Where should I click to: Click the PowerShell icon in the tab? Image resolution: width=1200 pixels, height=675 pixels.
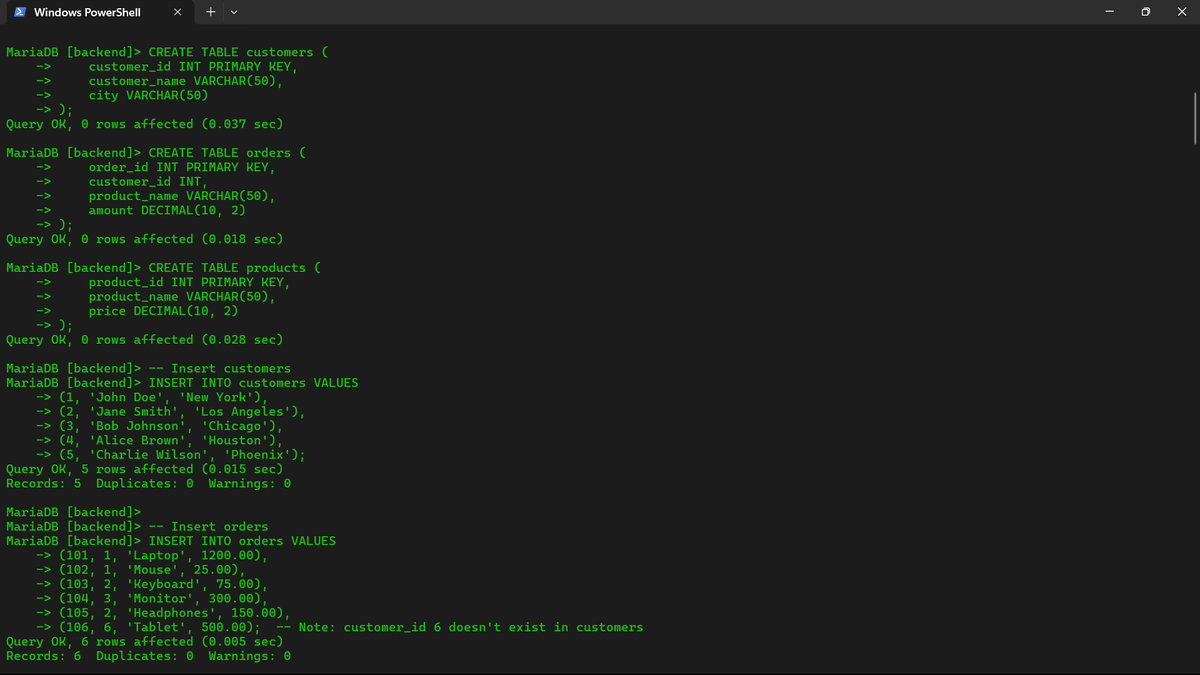(21, 12)
